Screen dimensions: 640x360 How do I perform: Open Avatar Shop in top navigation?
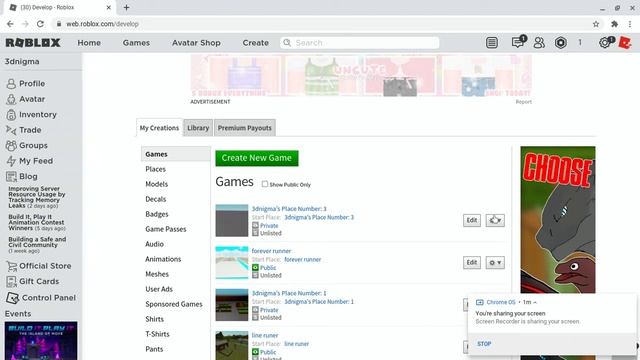(196, 43)
